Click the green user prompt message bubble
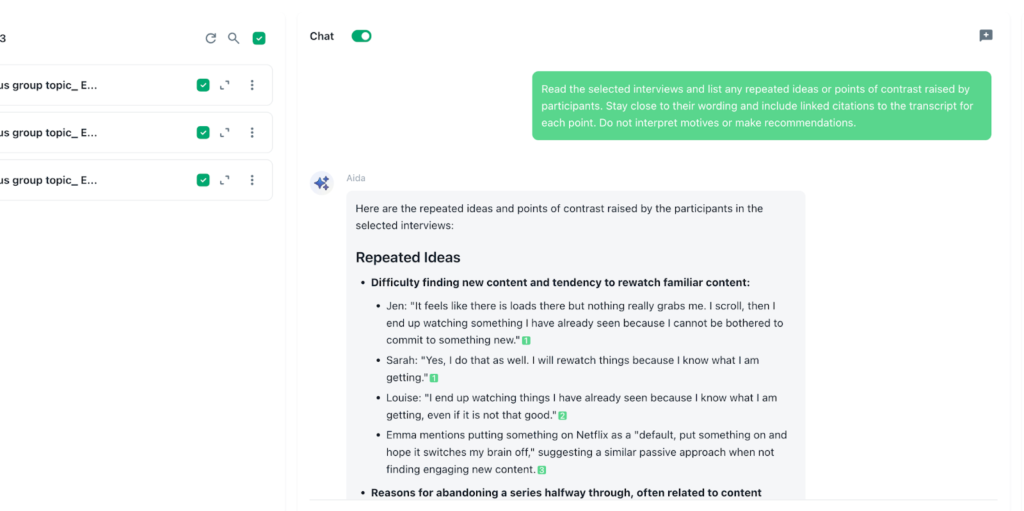Image resolution: width=1024 pixels, height=511 pixels. coord(761,106)
